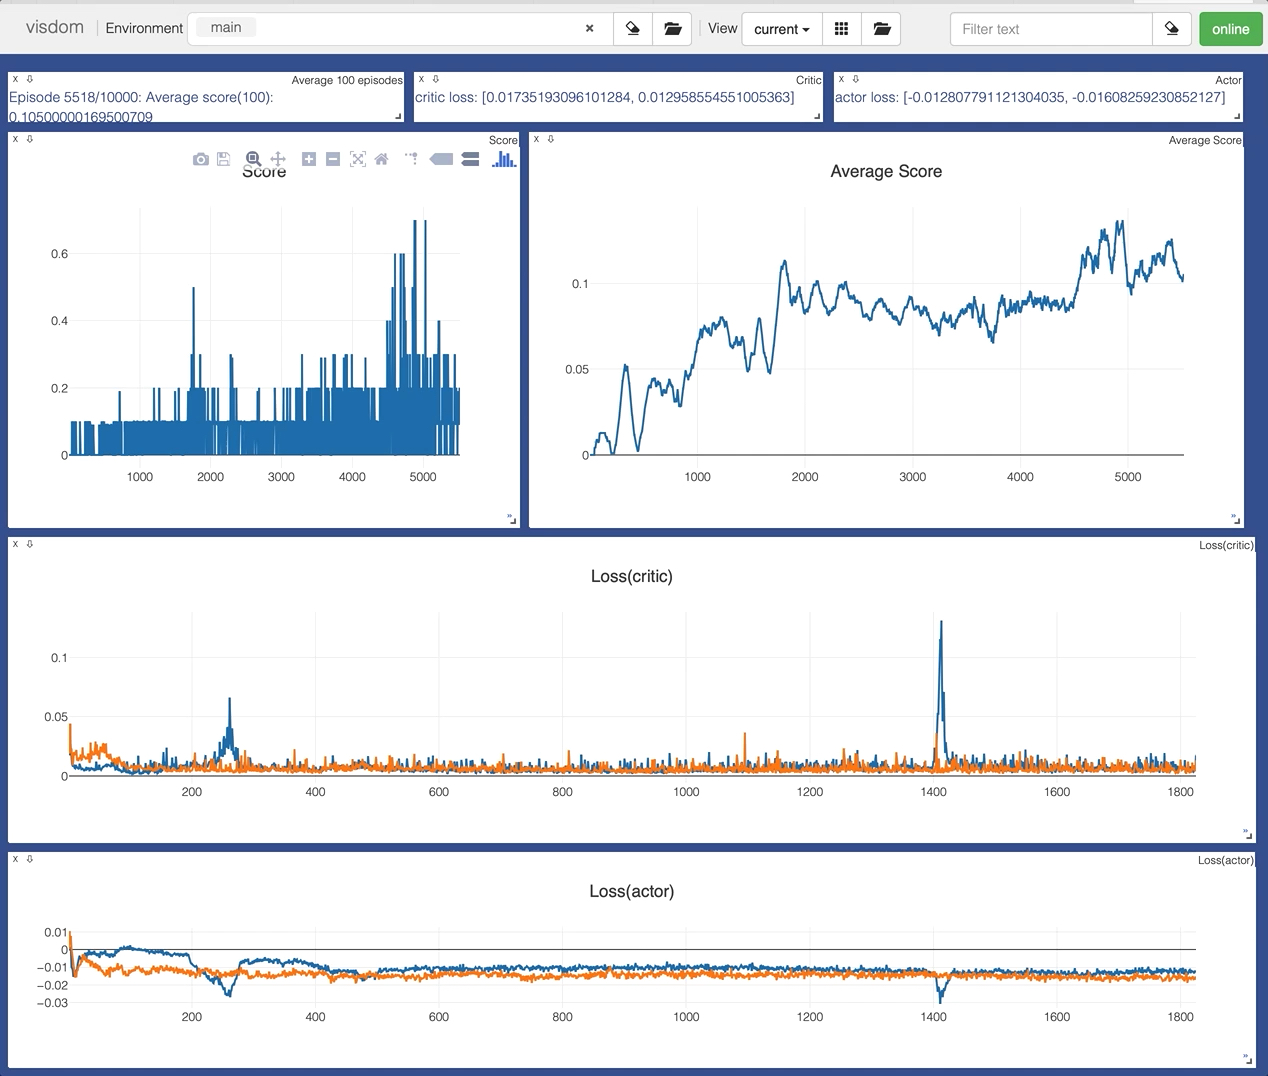This screenshot has width=1268, height=1076.
Task: Close the Score plot pane
Action: point(15,139)
